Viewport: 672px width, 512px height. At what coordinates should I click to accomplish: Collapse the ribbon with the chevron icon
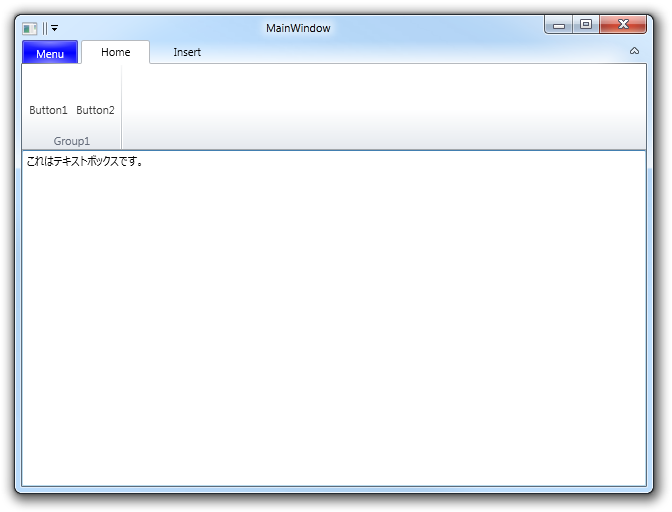[x=634, y=51]
